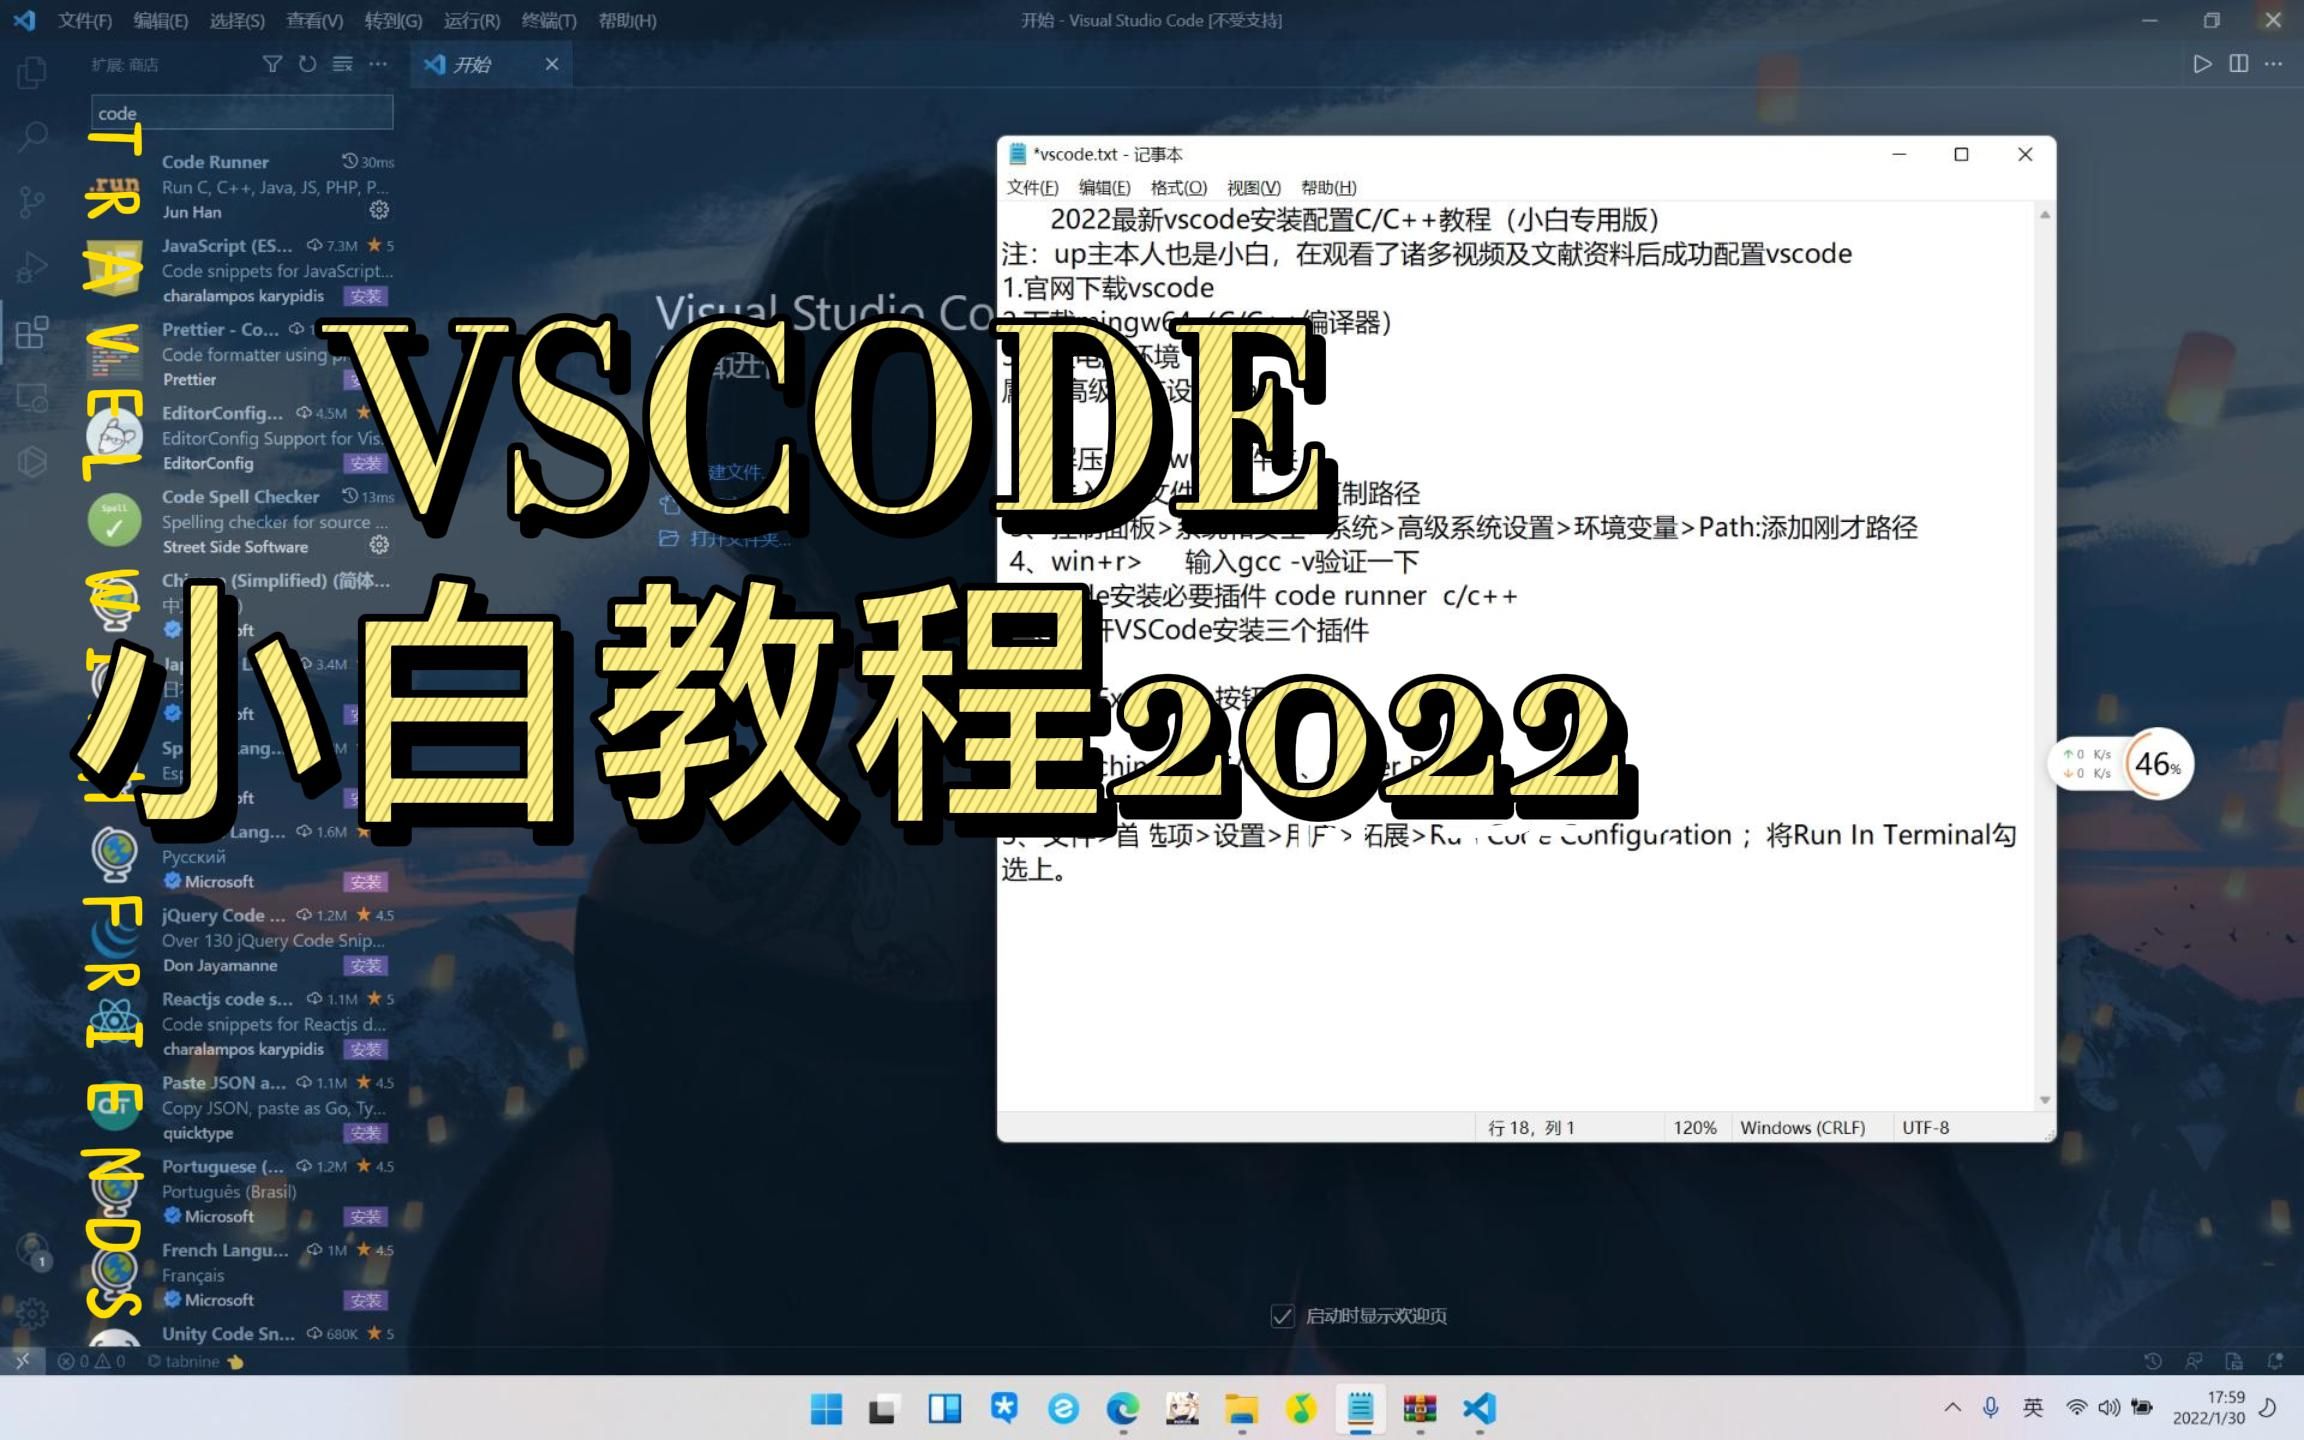Image resolution: width=2304 pixels, height=1440 pixels.
Task: Toggle 启动时显示欢迎页 checkbox
Action: coord(1282,1316)
